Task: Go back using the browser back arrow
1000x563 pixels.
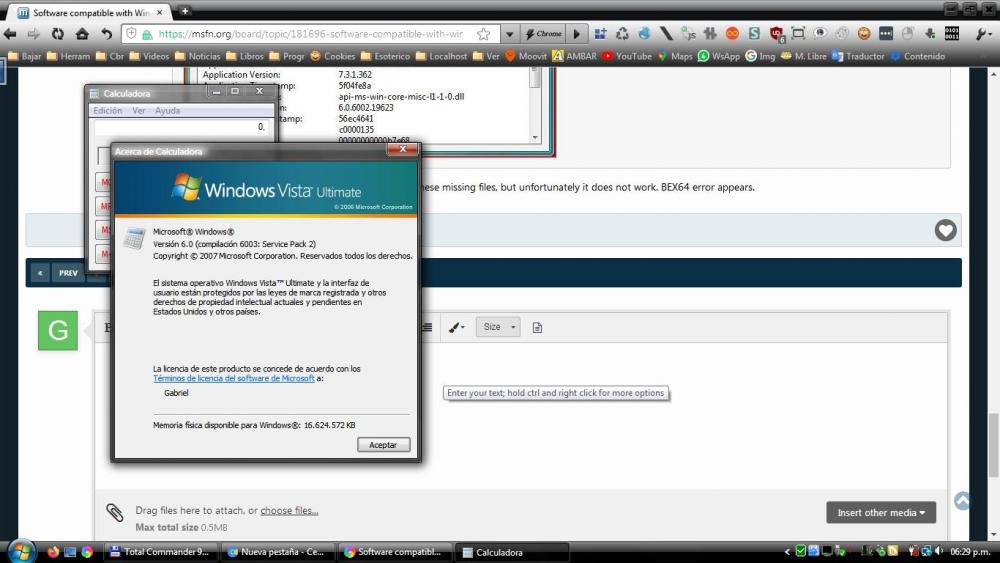Action: click(10, 34)
